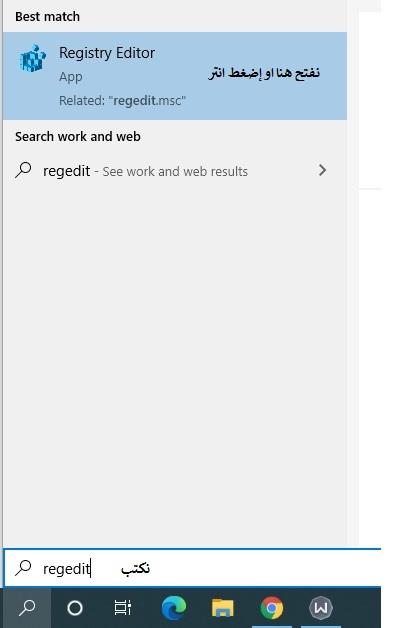The image size is (394, 628).
Task: Select the Registry Editor best match title
Action: tap(107, 53)
